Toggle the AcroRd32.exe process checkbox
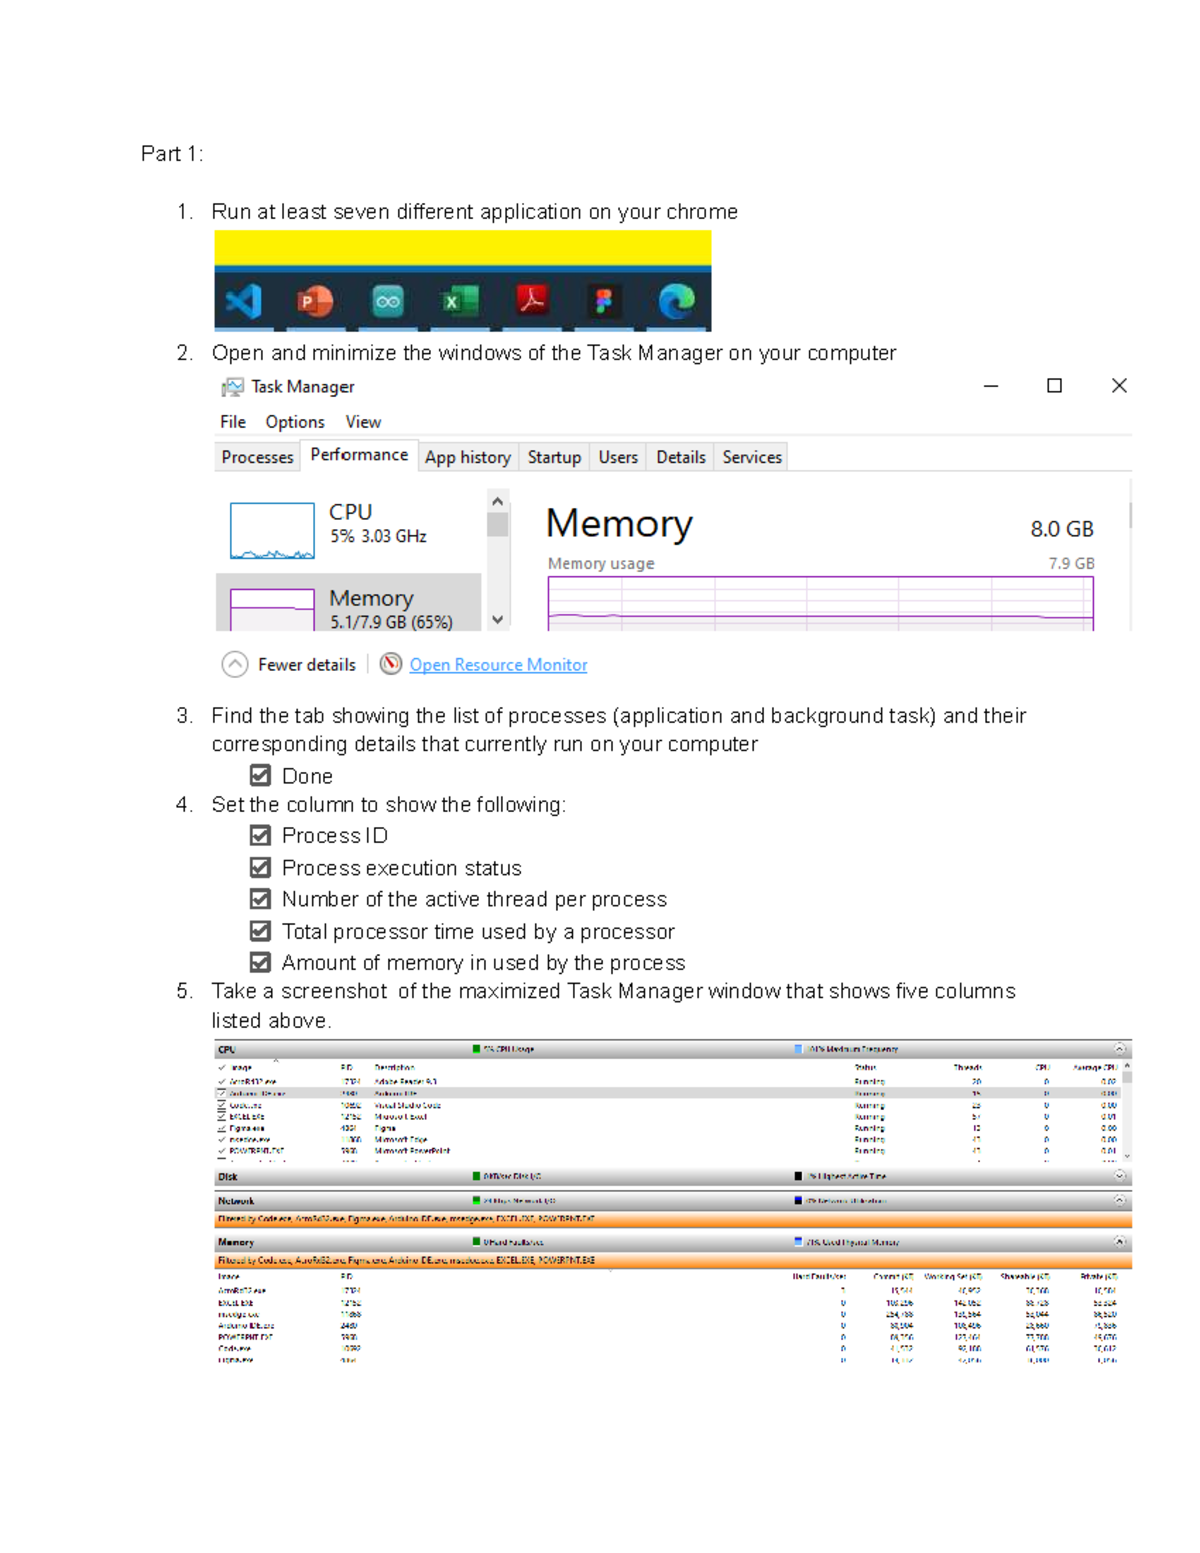The height and width of the screenshot is (1553, 1200). point(221,1082)
